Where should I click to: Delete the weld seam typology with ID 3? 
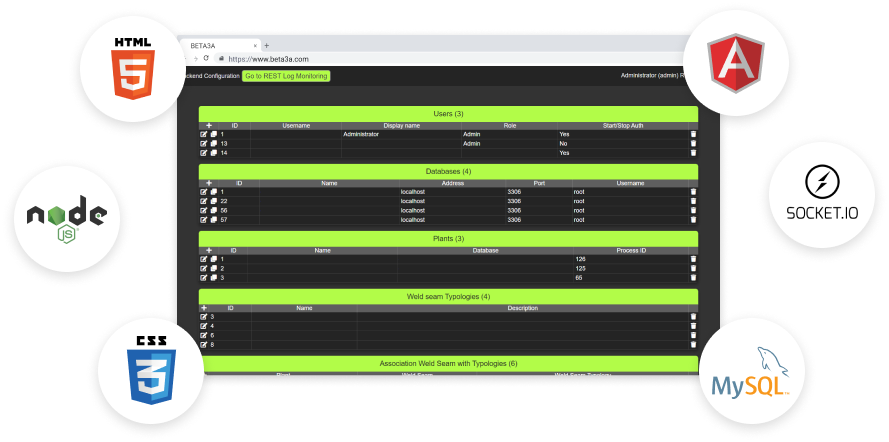coord(693,317)
